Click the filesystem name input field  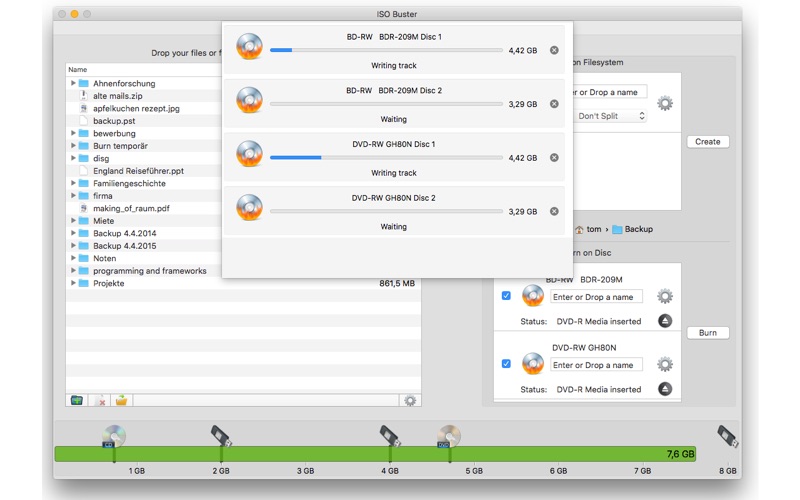coord(610,92)
